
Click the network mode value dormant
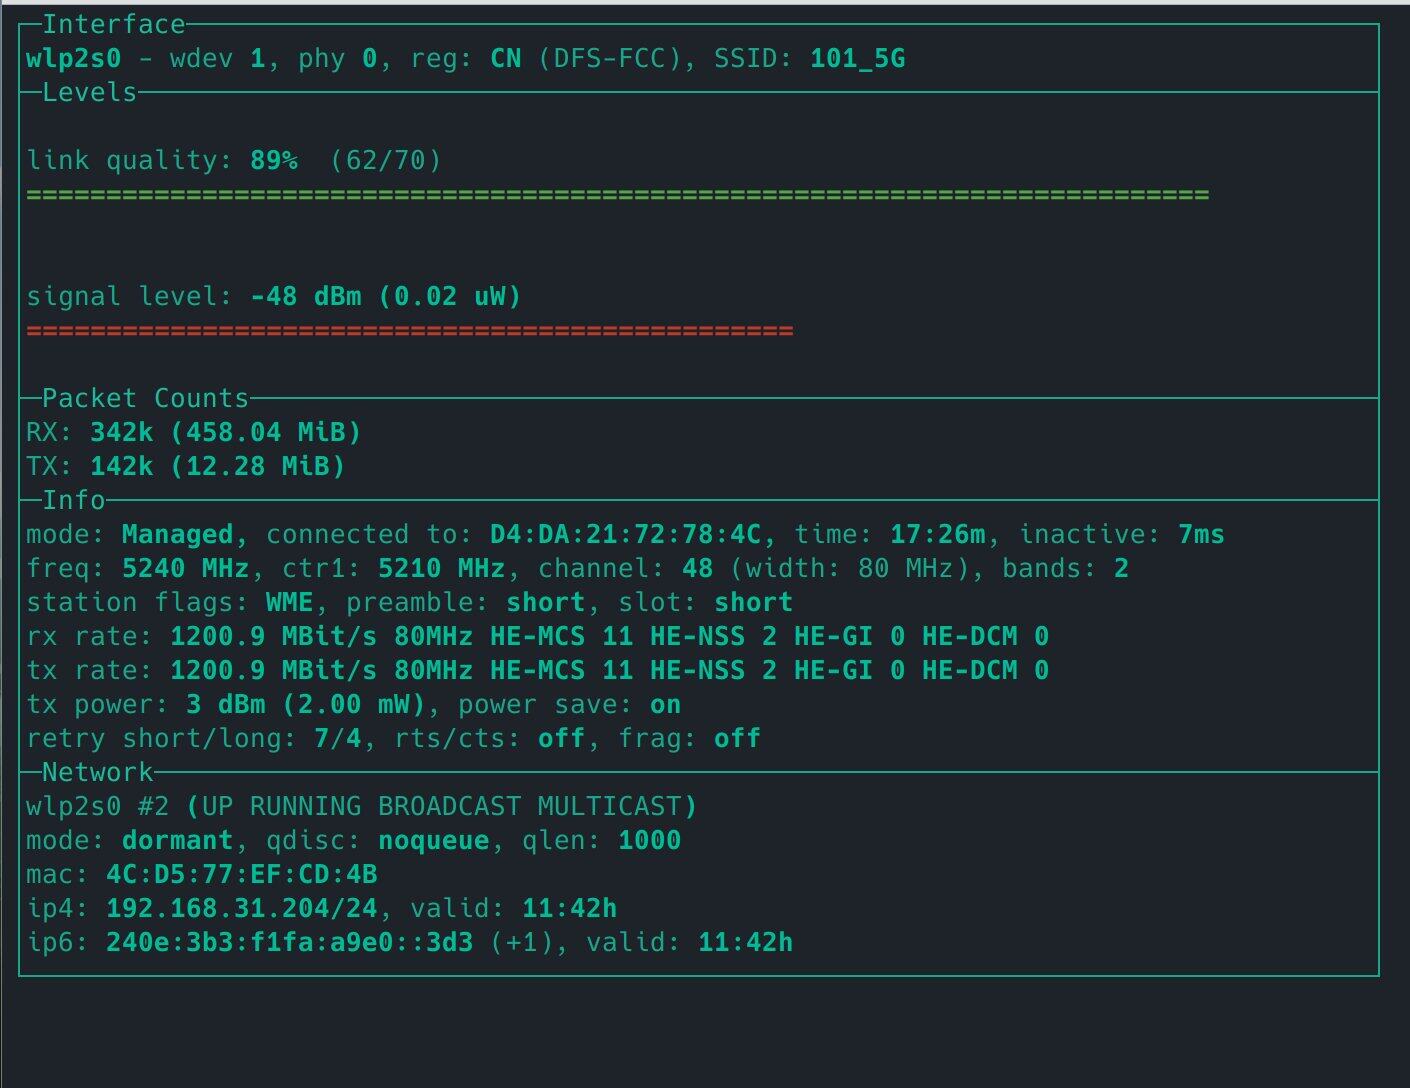178,840
